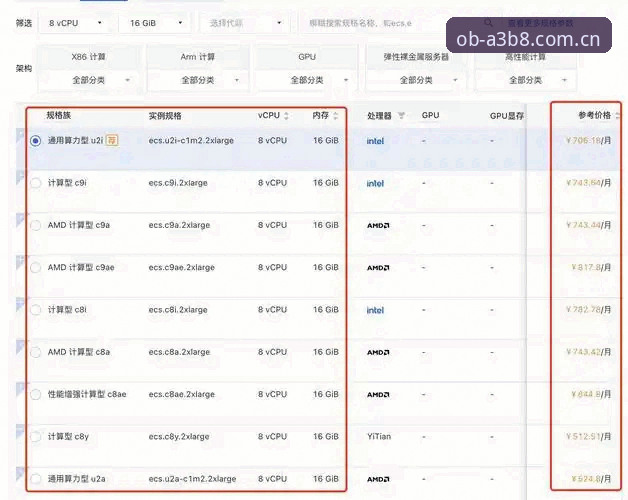This screenshot has width=628, height=500.
Task: Select radio for AMD 计算型 c9a
Action: (x=36, y=225)
